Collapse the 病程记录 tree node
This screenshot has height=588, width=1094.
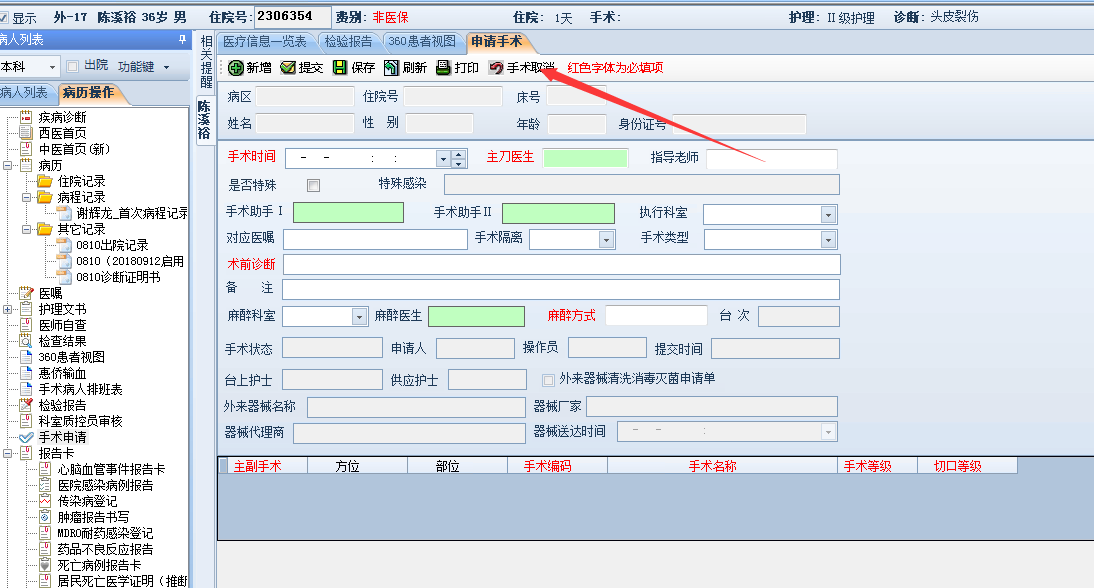pos(27,197)
